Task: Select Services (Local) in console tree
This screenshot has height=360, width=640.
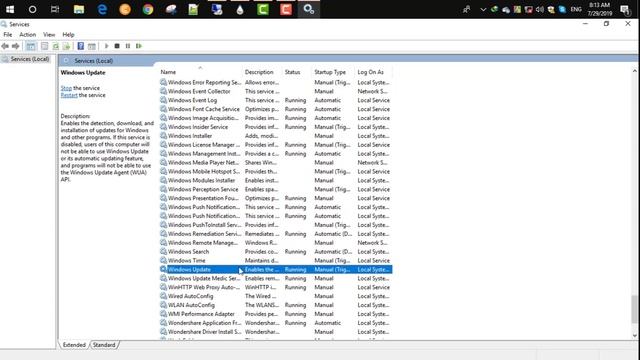Action: [29, 59]
